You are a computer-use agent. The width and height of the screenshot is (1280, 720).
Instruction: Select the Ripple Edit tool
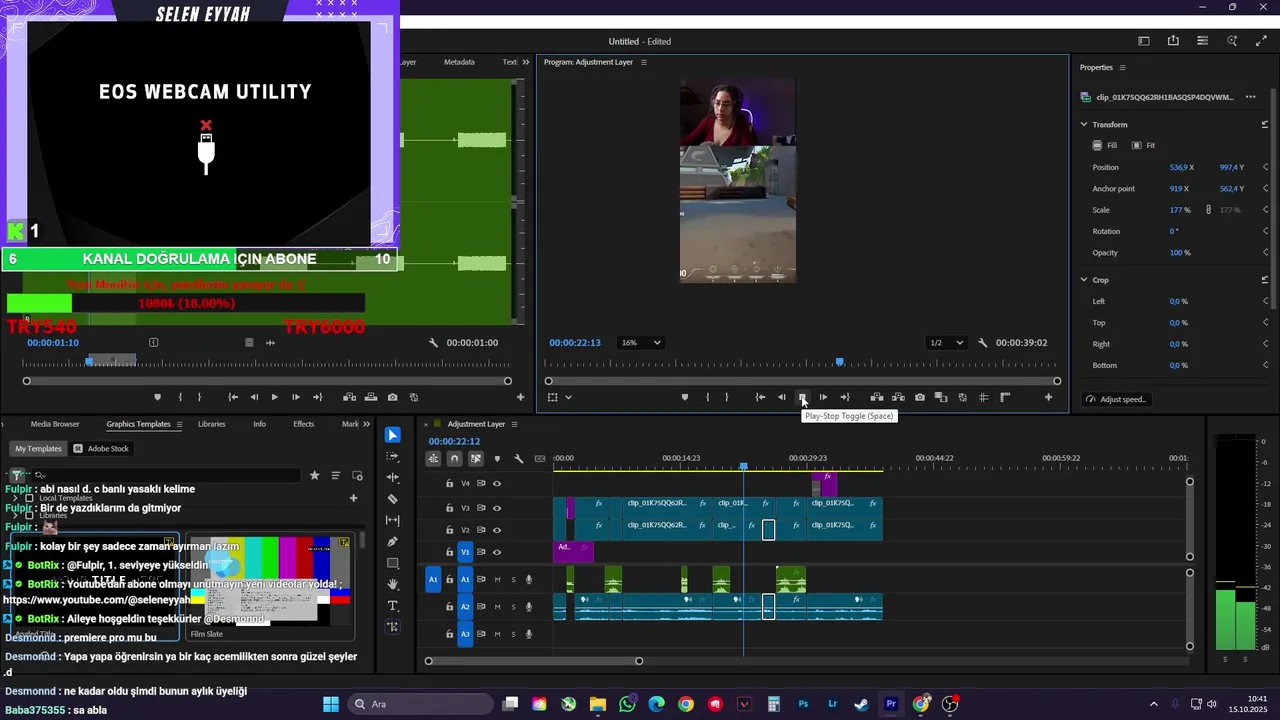point(393,478)
